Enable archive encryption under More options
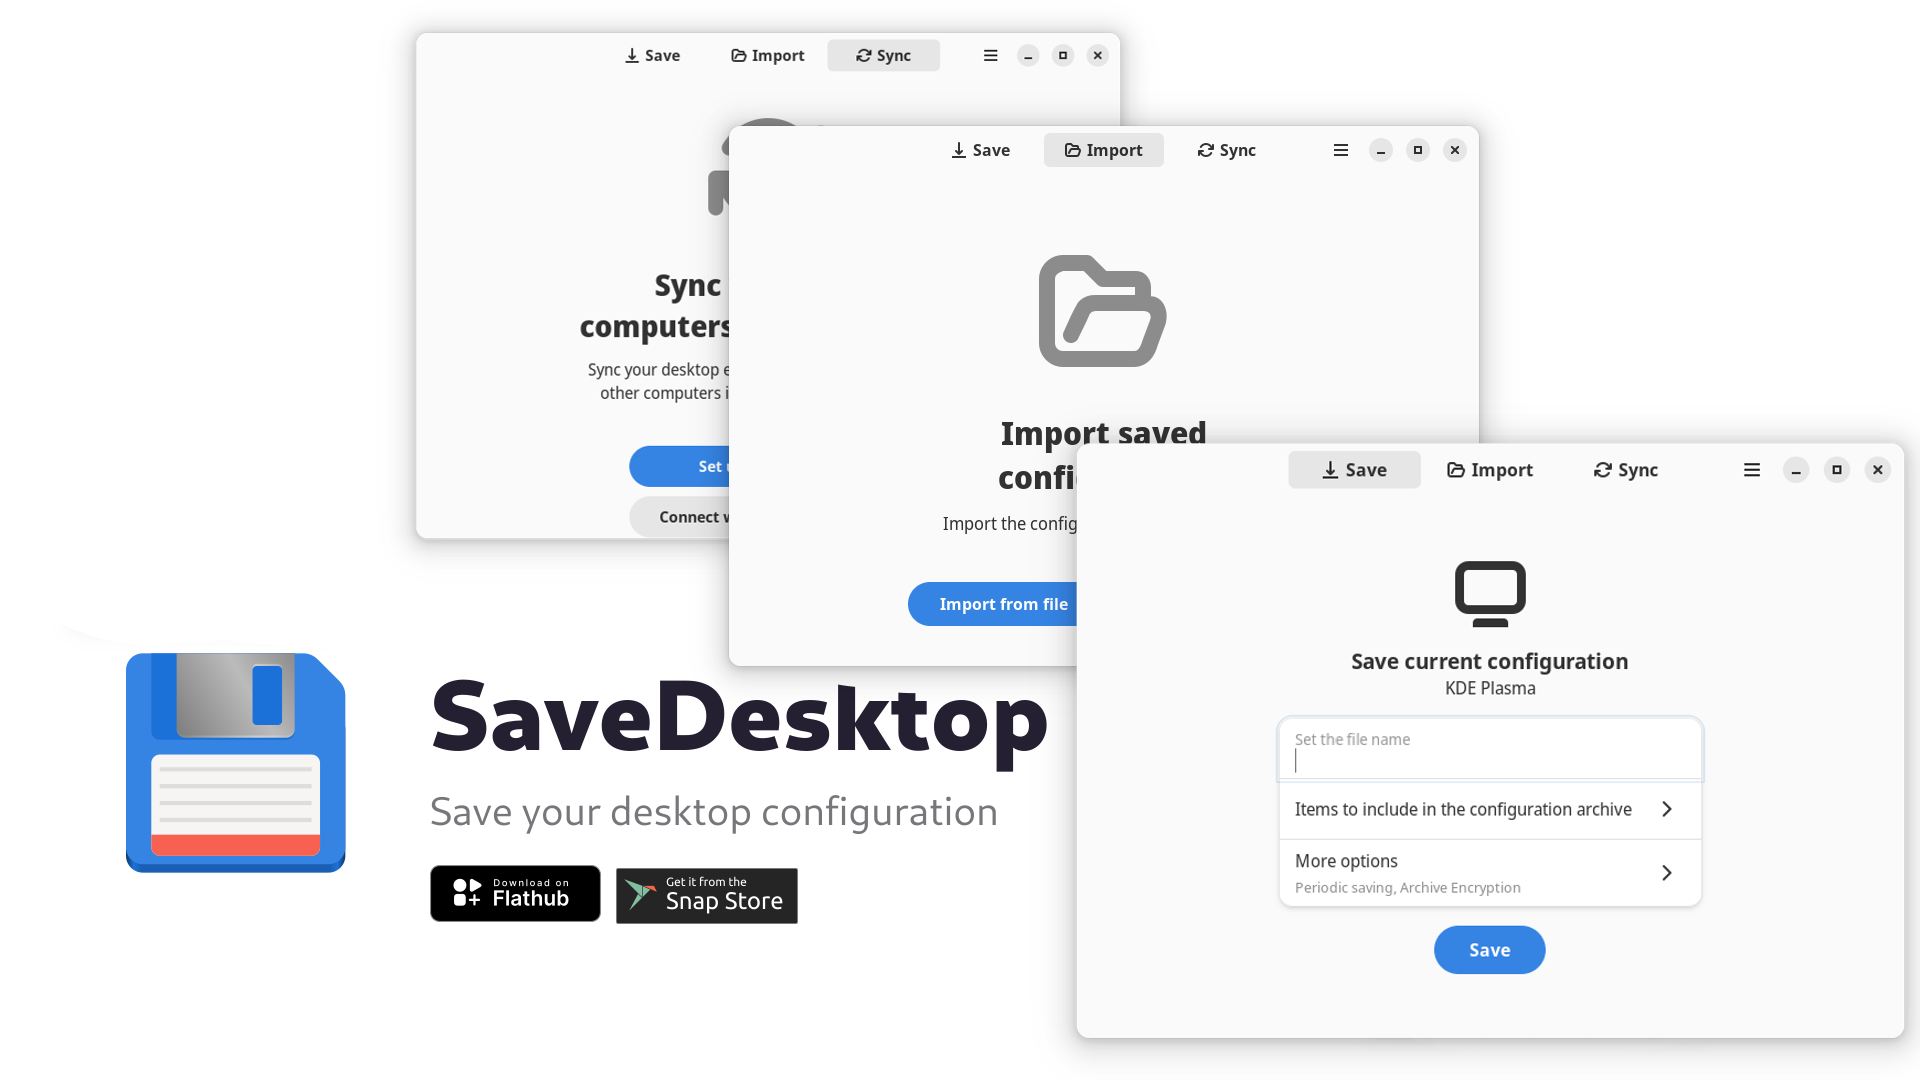This screenshot has width=1920, height=1080. [x=1487, y=872]
